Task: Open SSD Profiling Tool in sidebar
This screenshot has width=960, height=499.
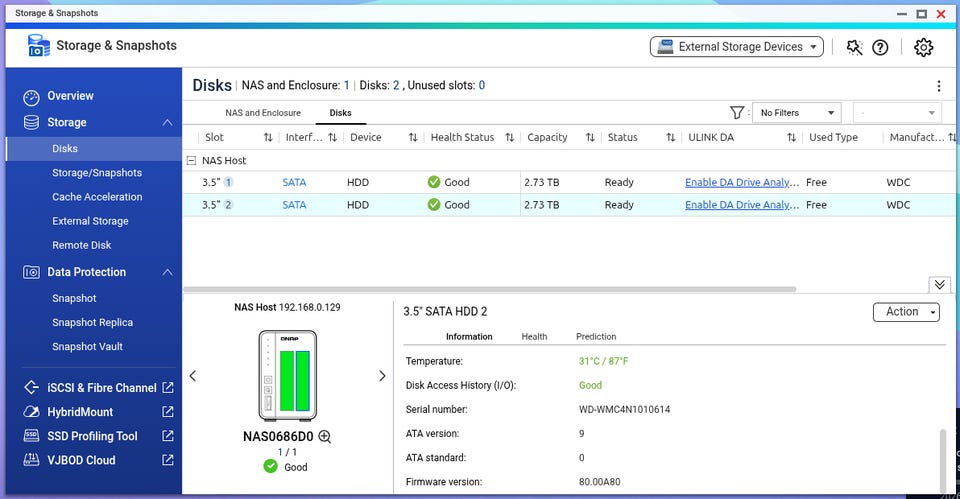Action: point(94,436)
